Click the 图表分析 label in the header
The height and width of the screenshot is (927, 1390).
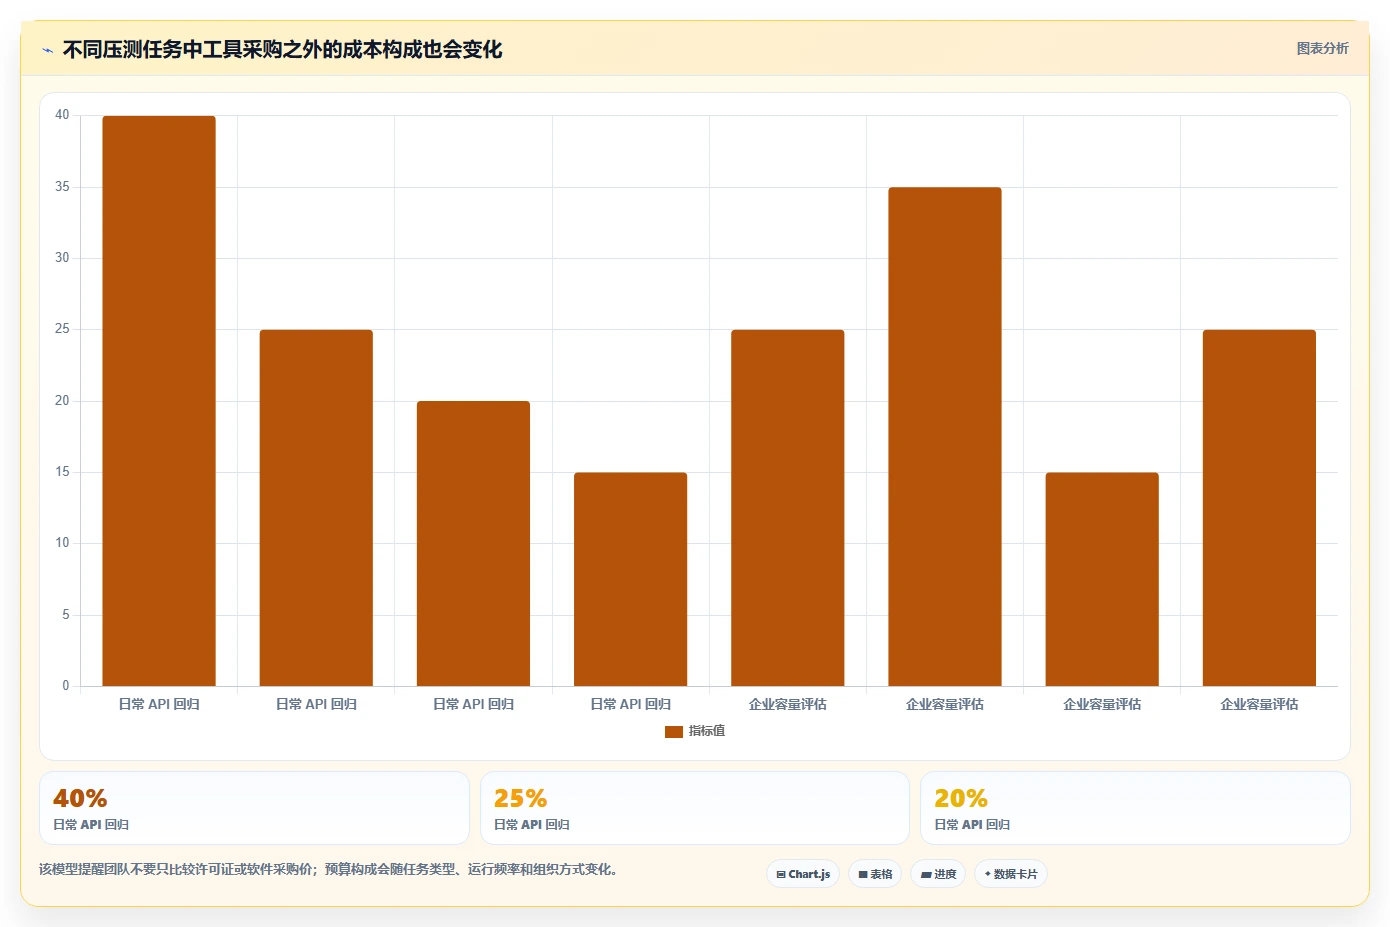click(x=1322, y=48)
